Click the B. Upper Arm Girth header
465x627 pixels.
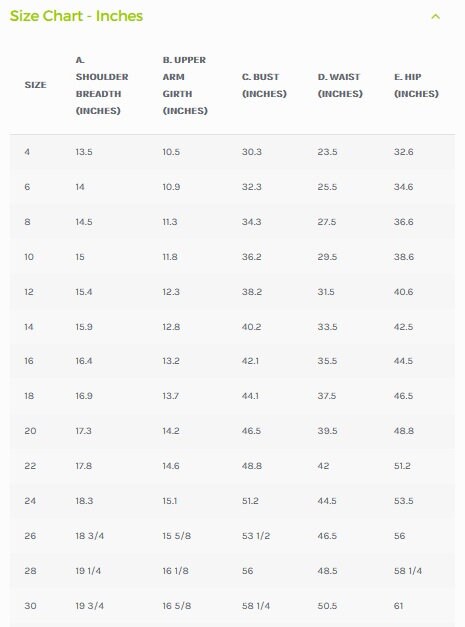(185, 85)
